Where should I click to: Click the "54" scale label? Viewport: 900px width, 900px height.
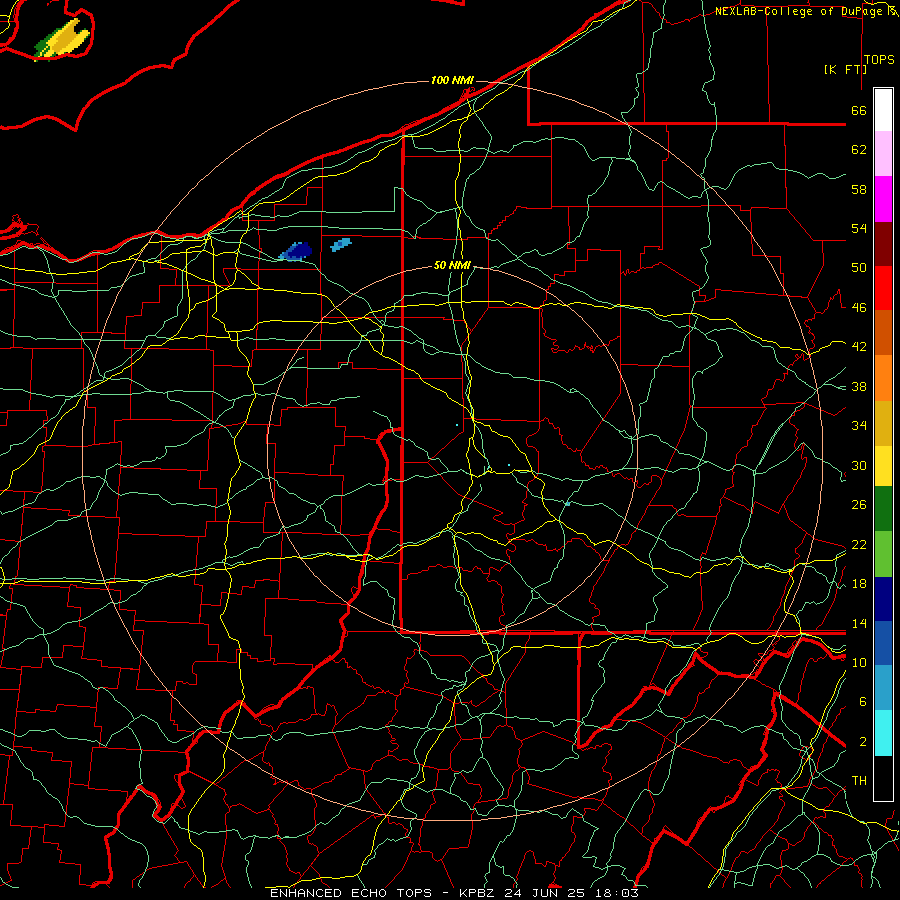(859, 228)
